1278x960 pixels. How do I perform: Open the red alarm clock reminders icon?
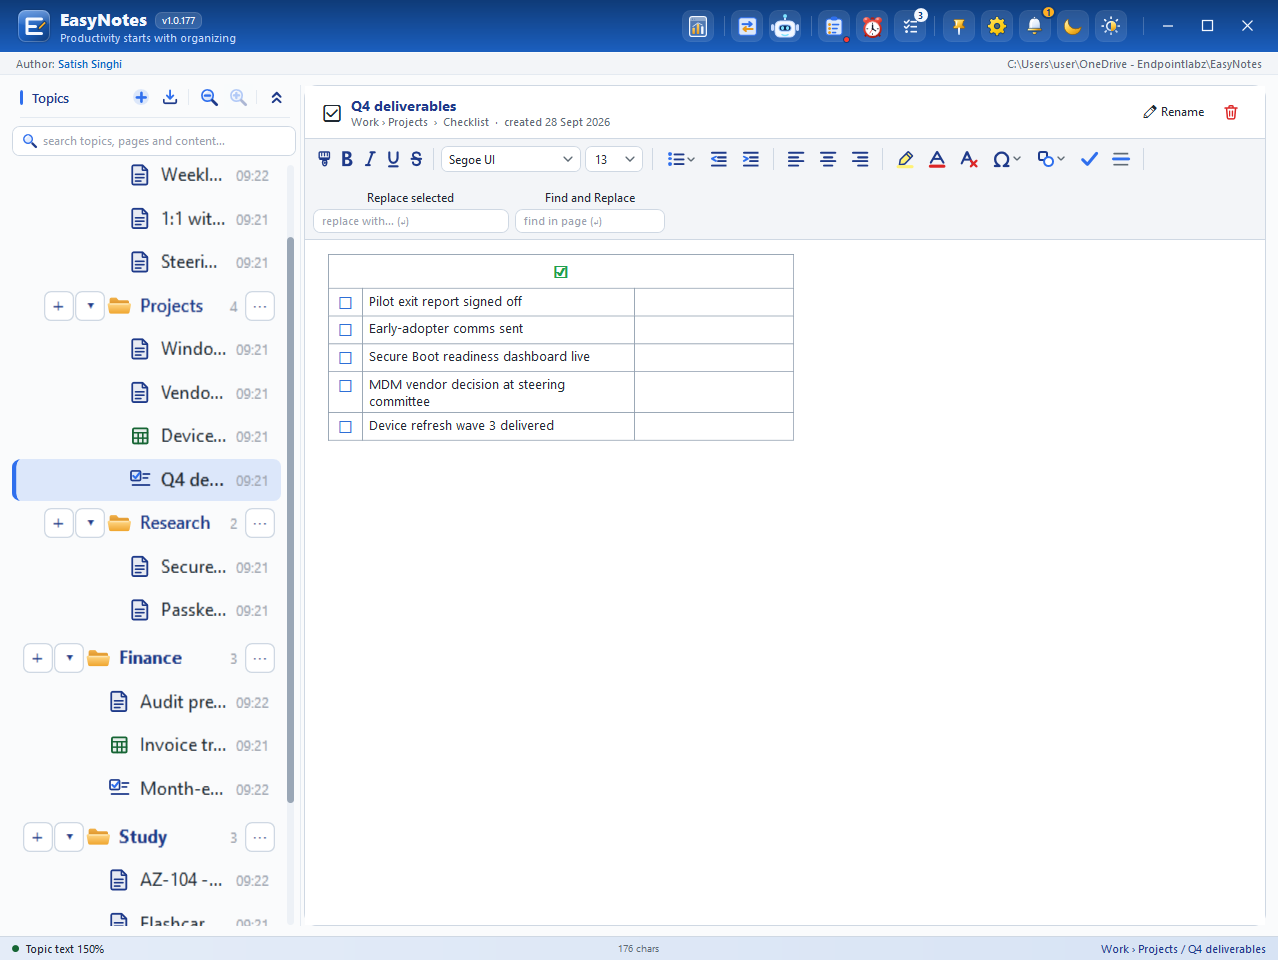873,27
